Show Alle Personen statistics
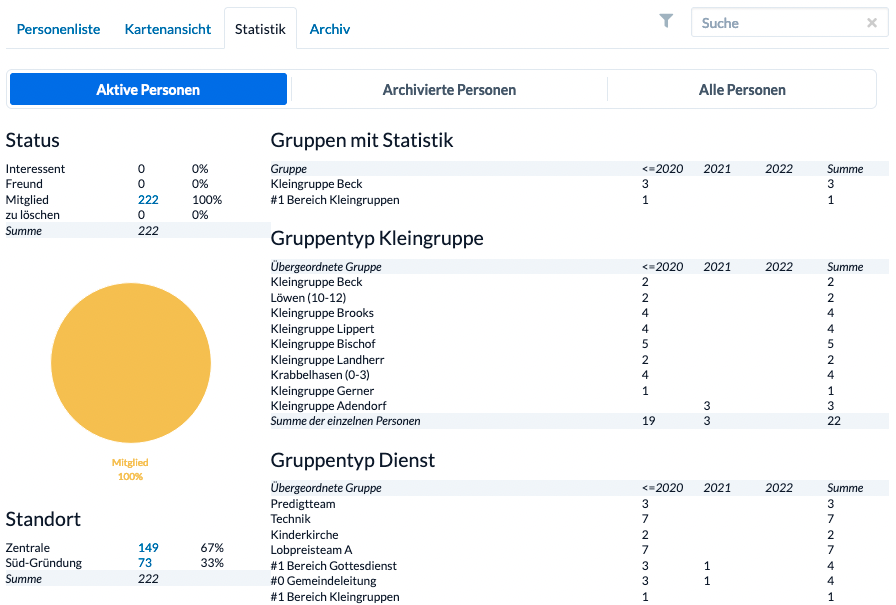 point(742,90)
